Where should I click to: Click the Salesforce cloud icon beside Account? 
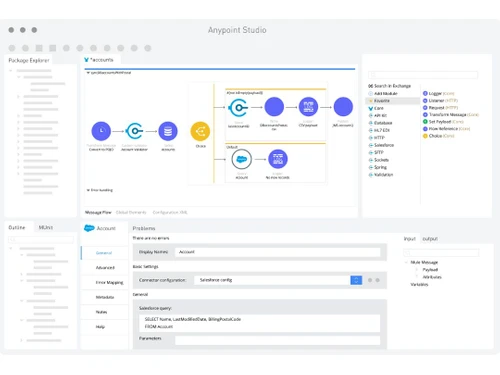(89, 228)
